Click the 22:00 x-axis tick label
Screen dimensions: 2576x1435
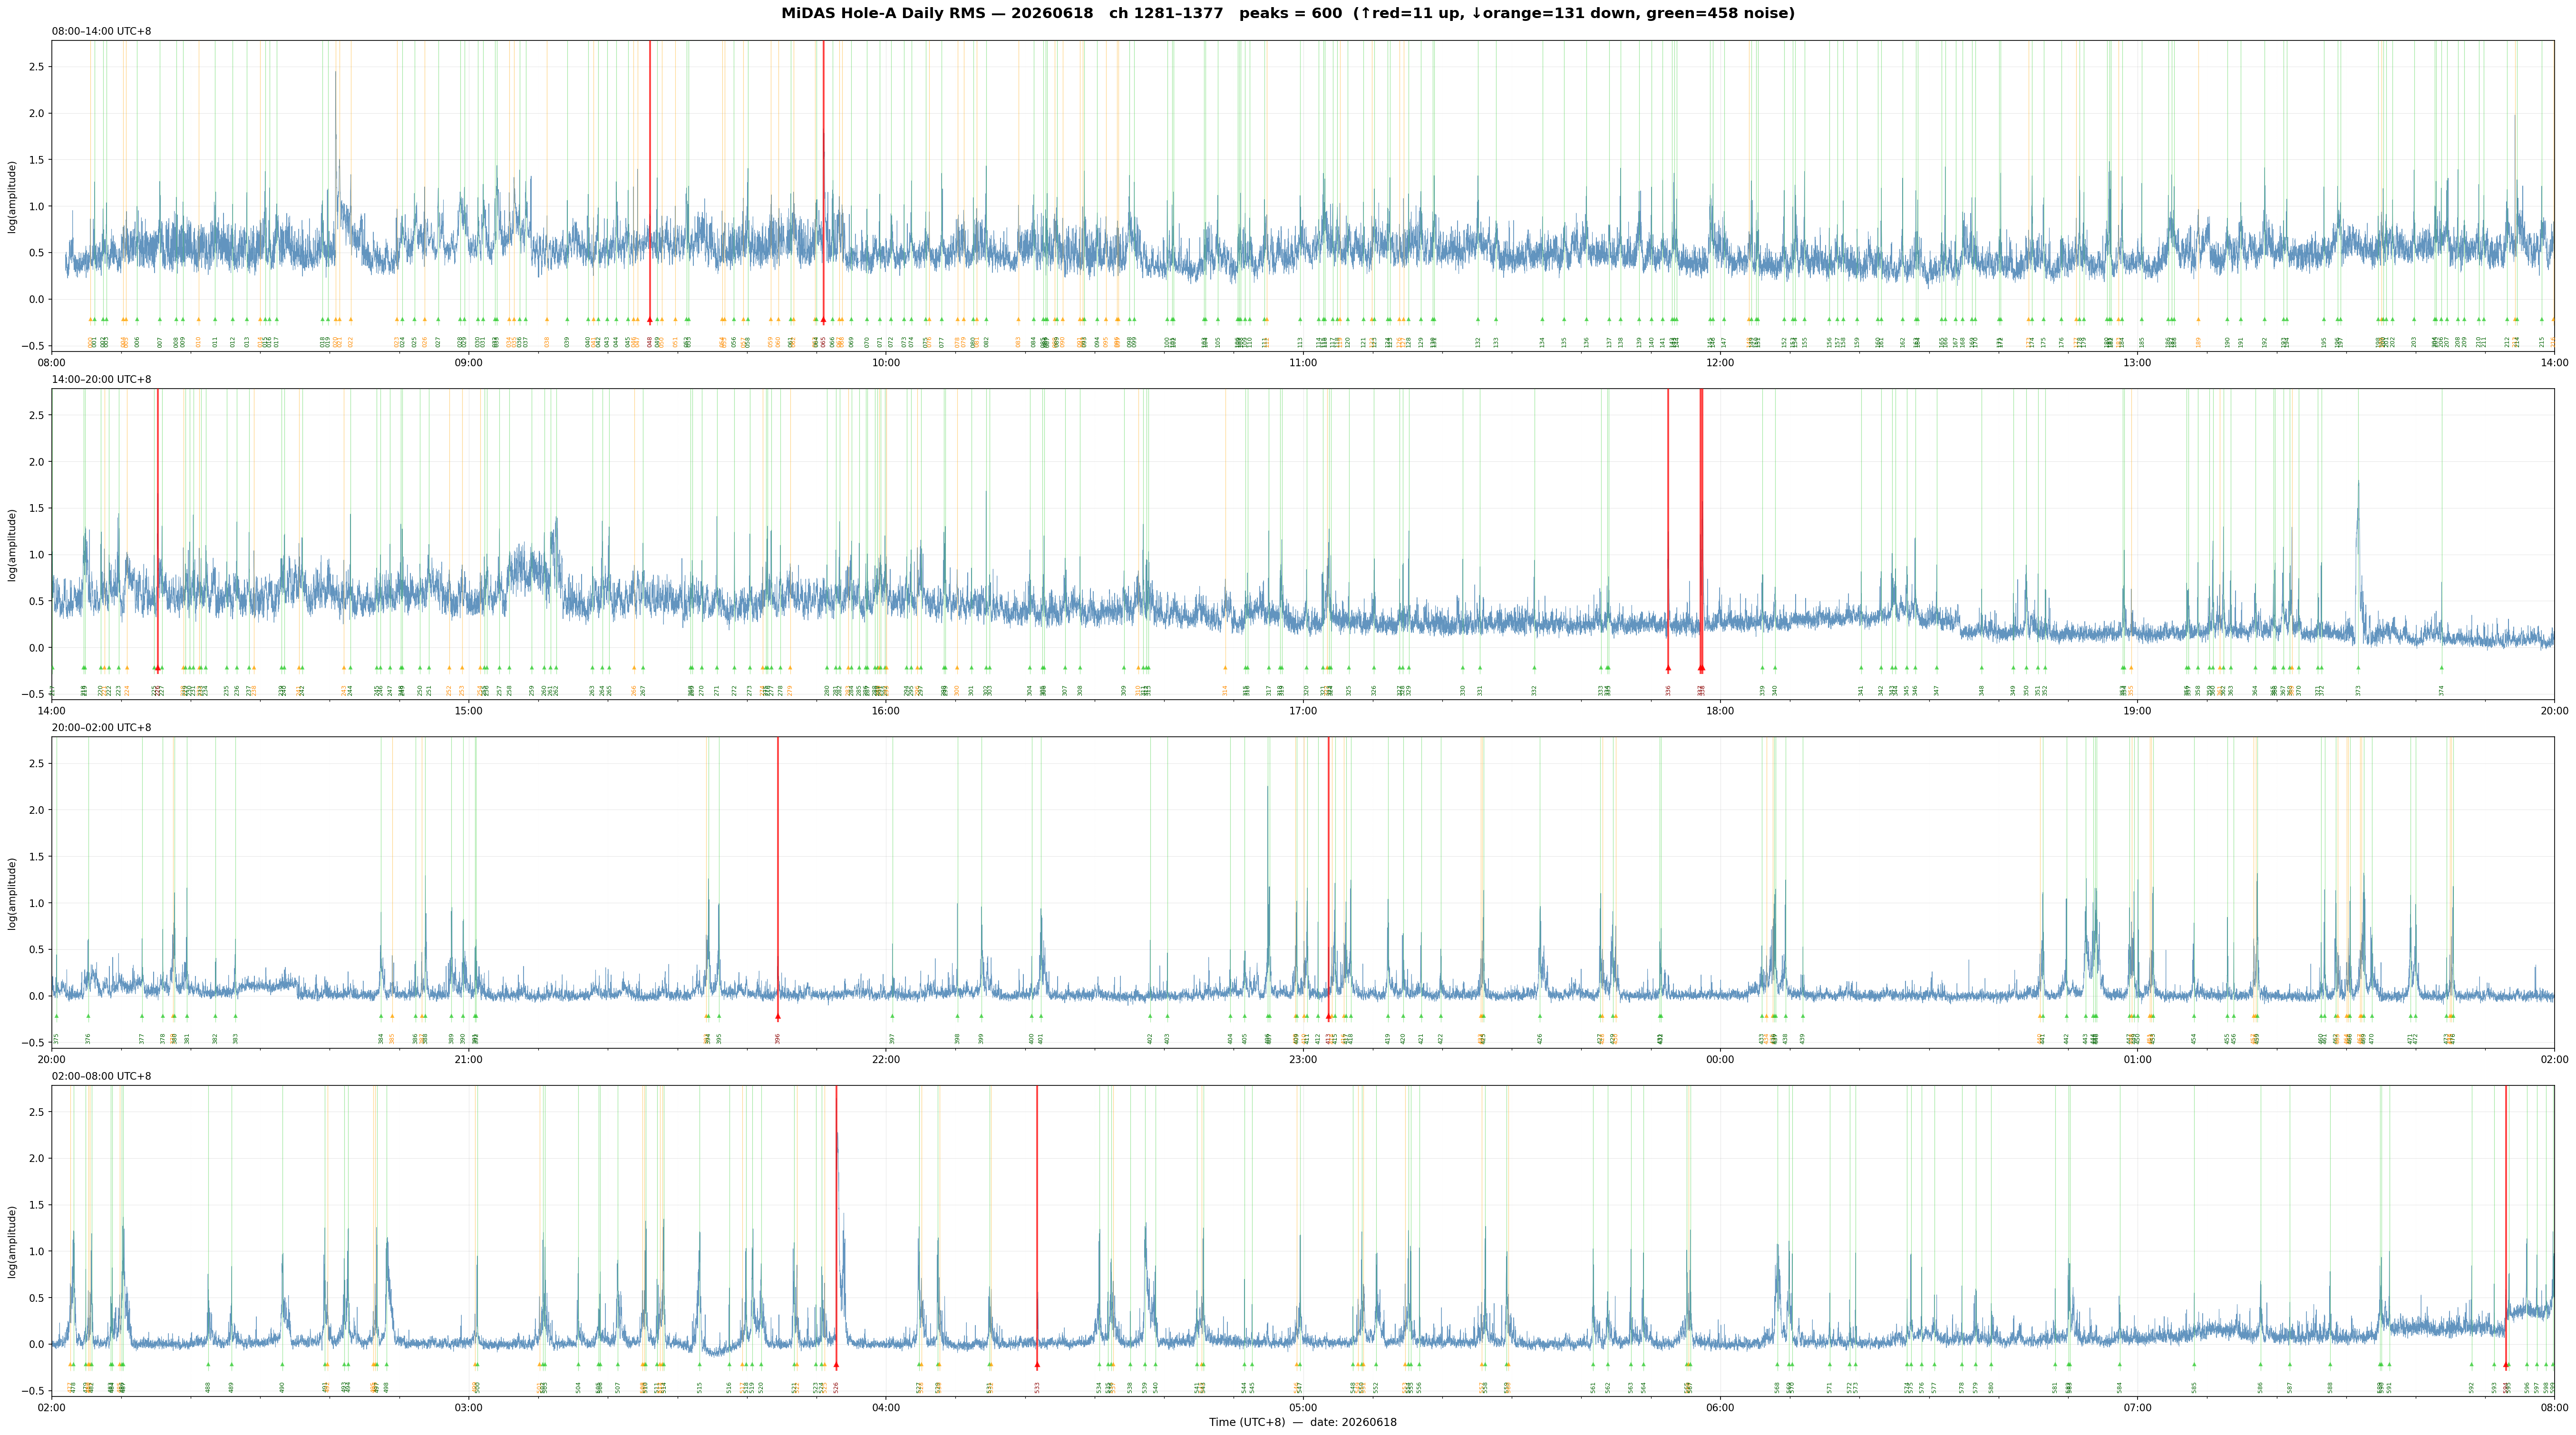(x=886, y=1059)
